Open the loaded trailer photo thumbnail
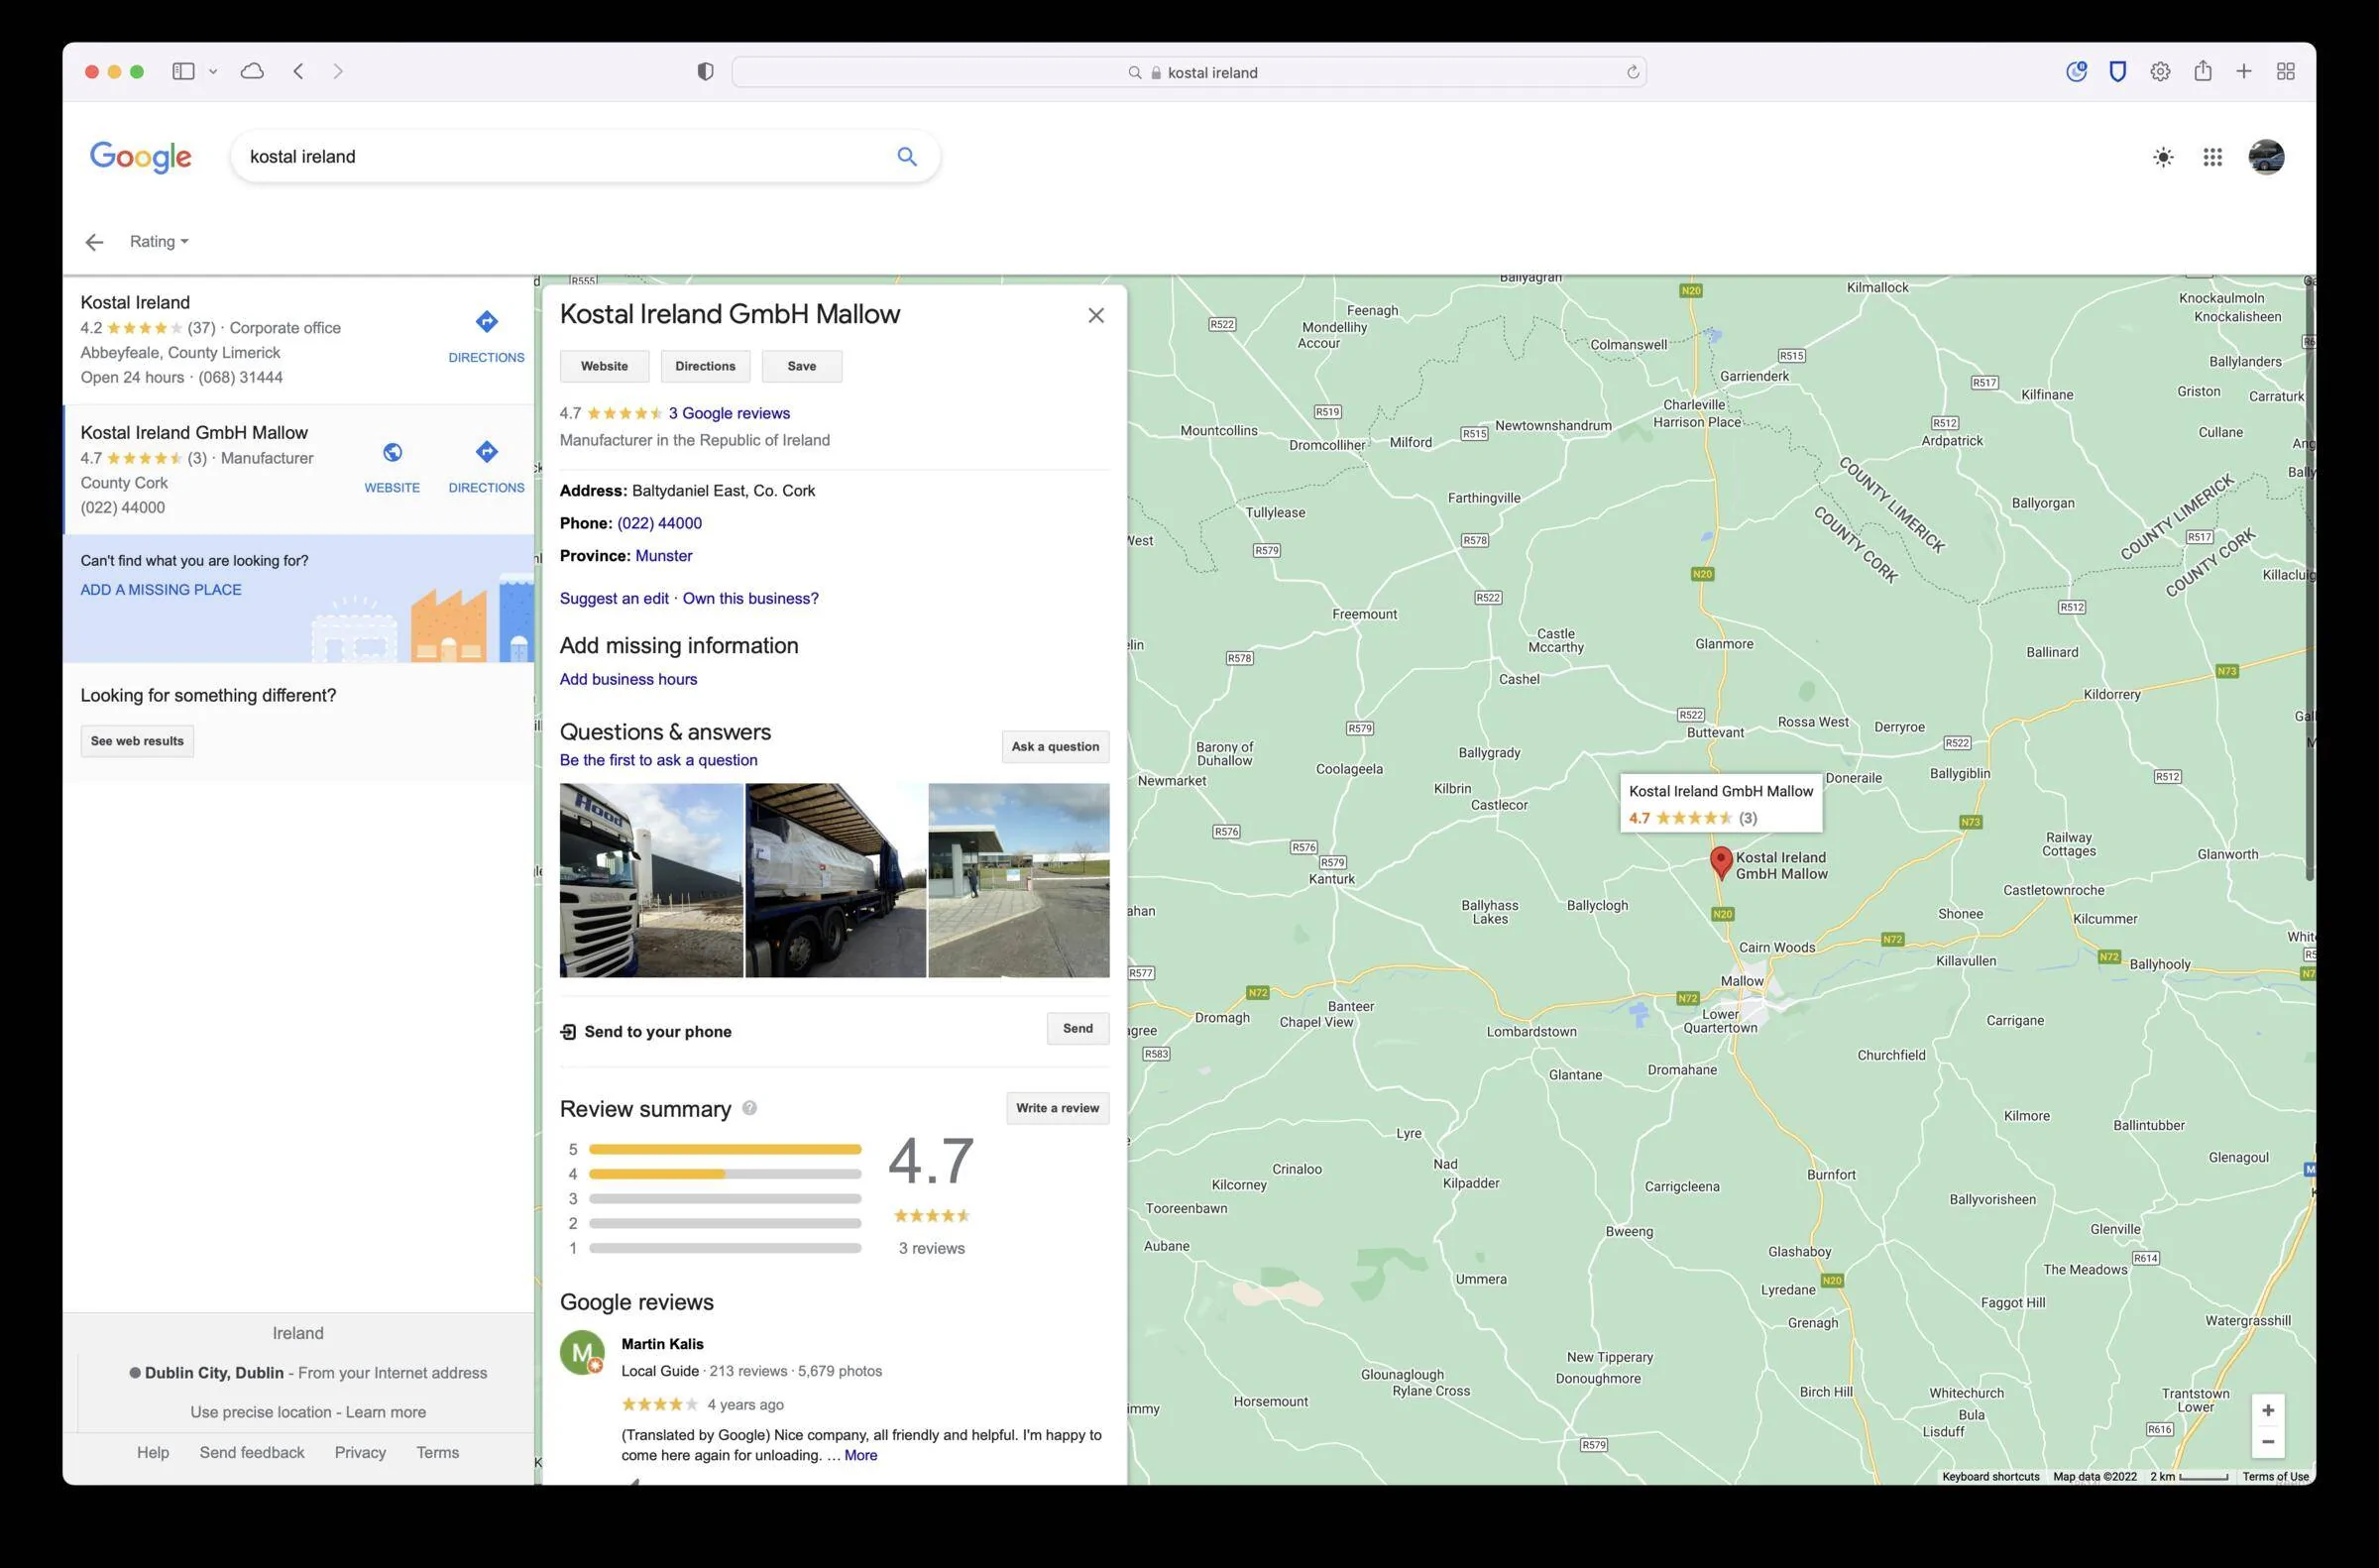The image size is (2379, 1568). pos(836,880)
